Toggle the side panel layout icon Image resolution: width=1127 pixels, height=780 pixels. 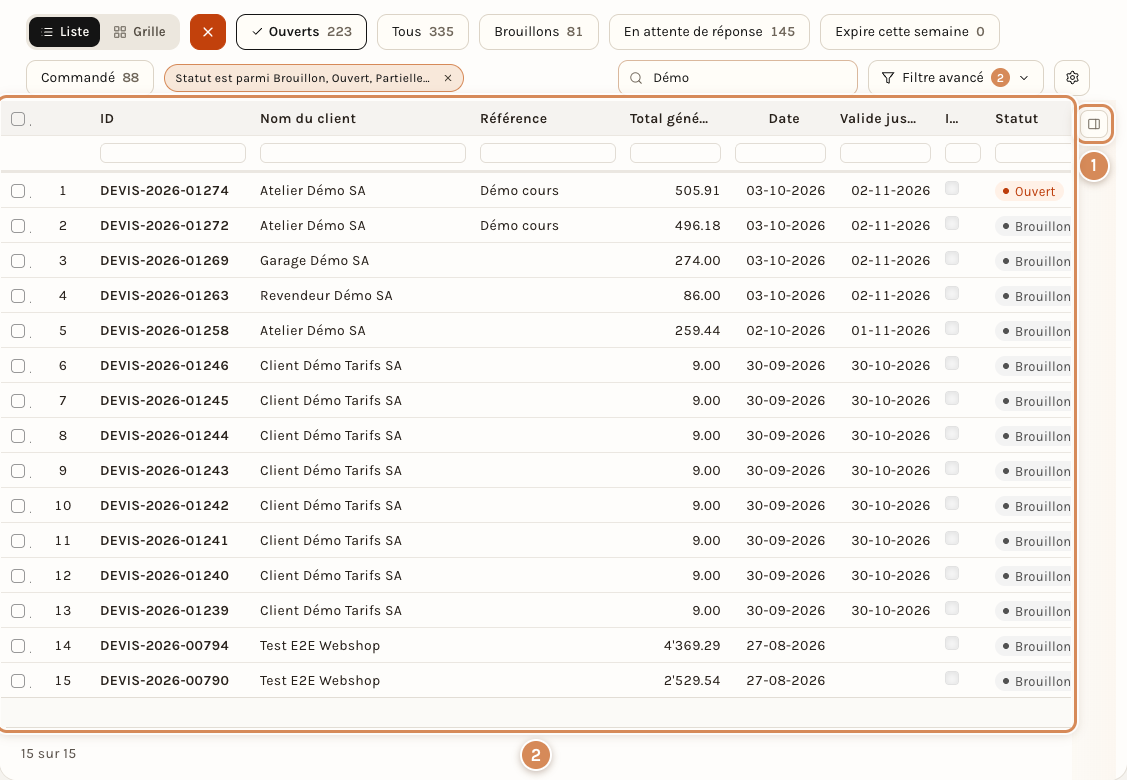point(1094,124)
